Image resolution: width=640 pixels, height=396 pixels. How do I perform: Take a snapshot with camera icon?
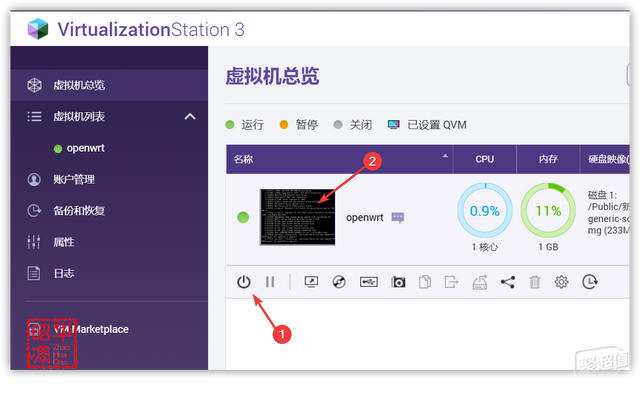pyautogui.click(x=398, y=282)
